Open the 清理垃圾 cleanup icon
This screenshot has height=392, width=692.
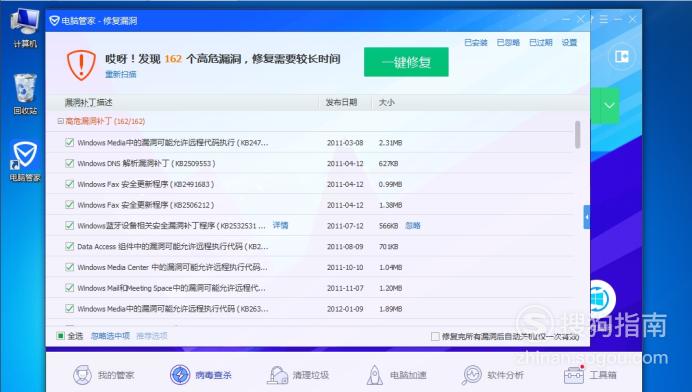click(278, 375)
